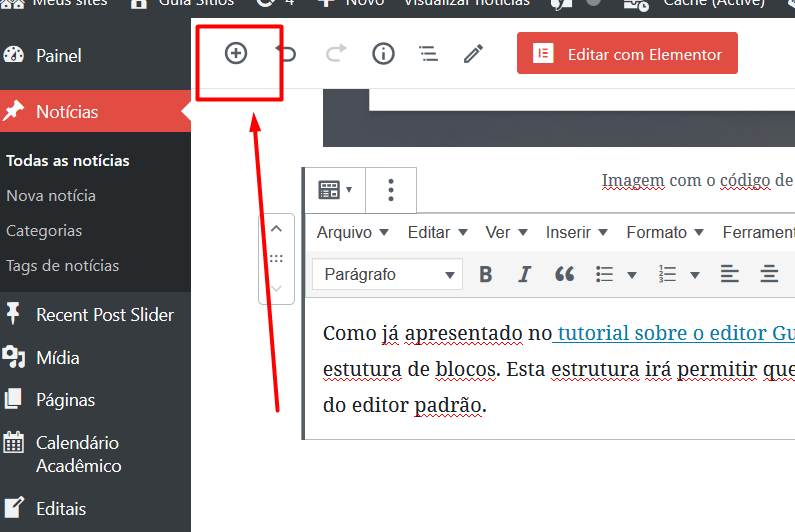
Task: Click the Add block plus icon
Action: click(236, 54)
